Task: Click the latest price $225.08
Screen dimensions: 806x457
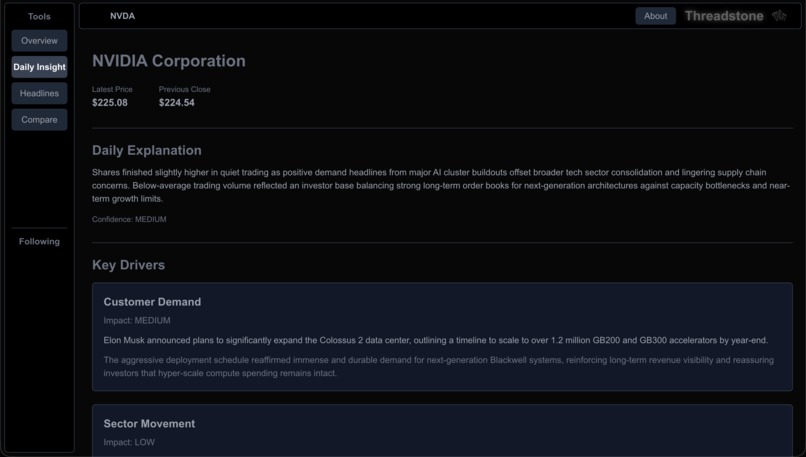Action: pos(109,103)
